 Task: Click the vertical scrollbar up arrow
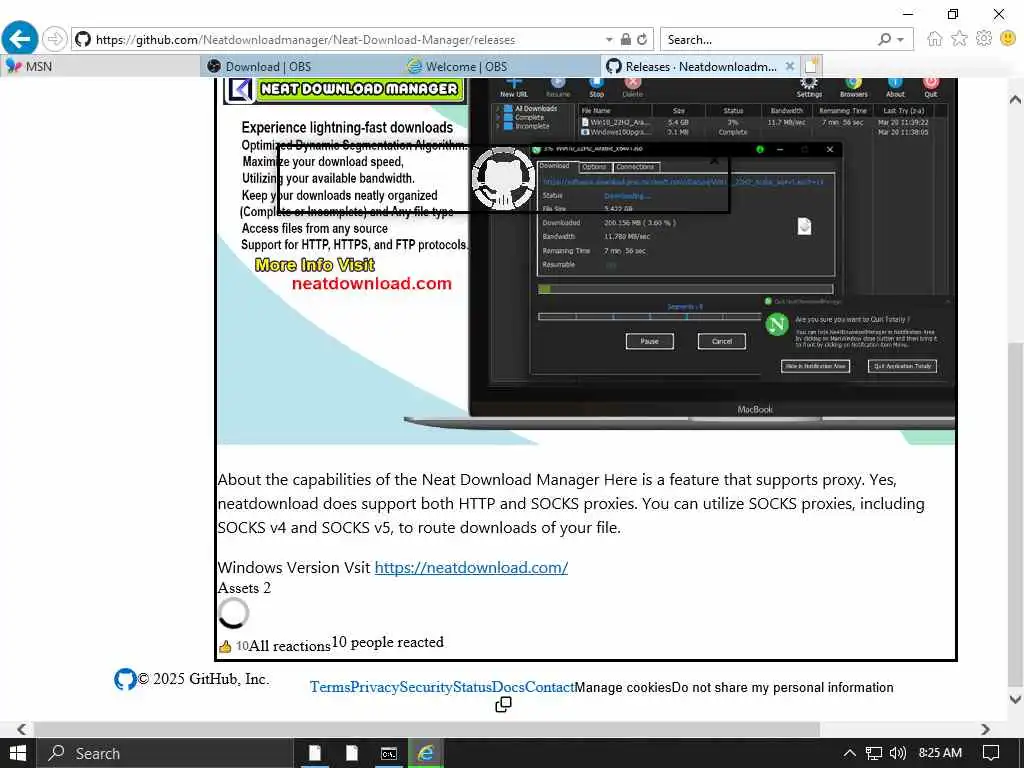click(x=1015, y=99)
